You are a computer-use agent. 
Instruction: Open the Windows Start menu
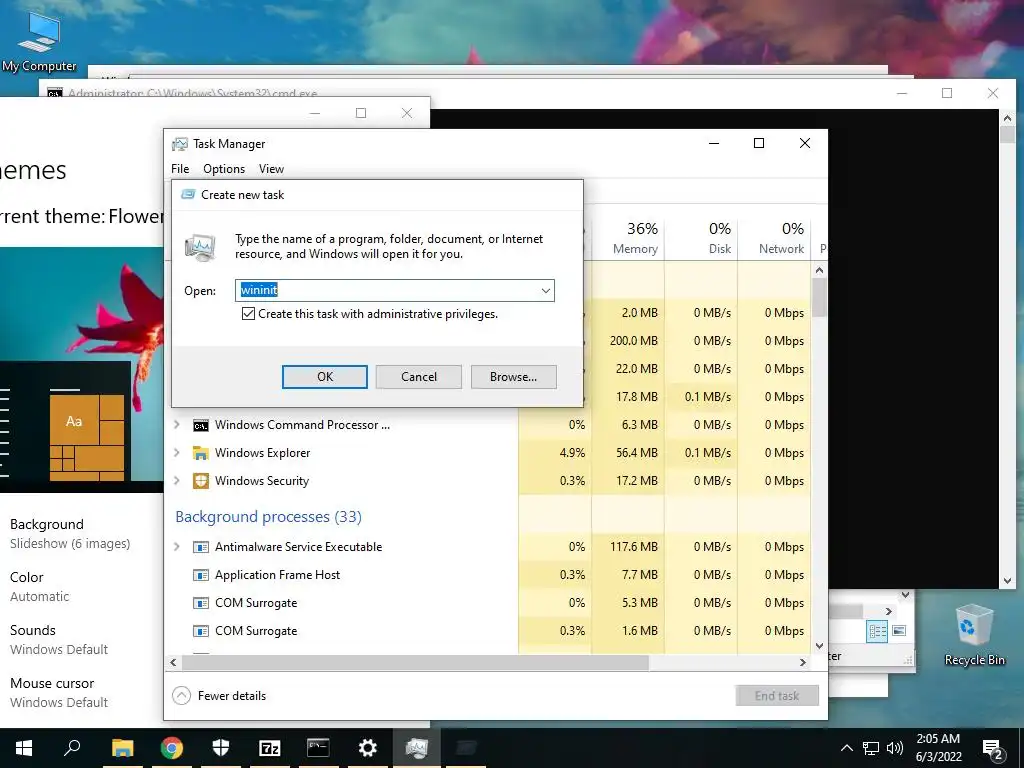point(24,748)
